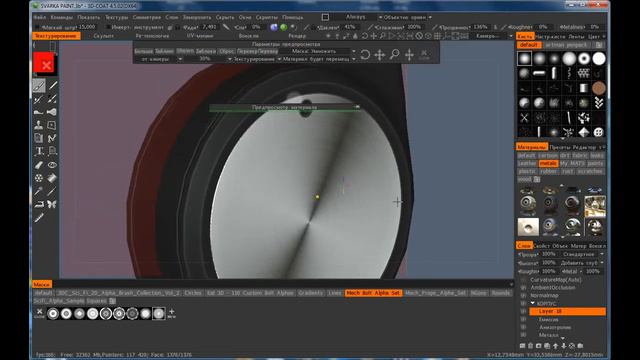This screenshot has height=360, width=640.
Task: Select the gold metal material thumbnail
Action: point(595,206)
